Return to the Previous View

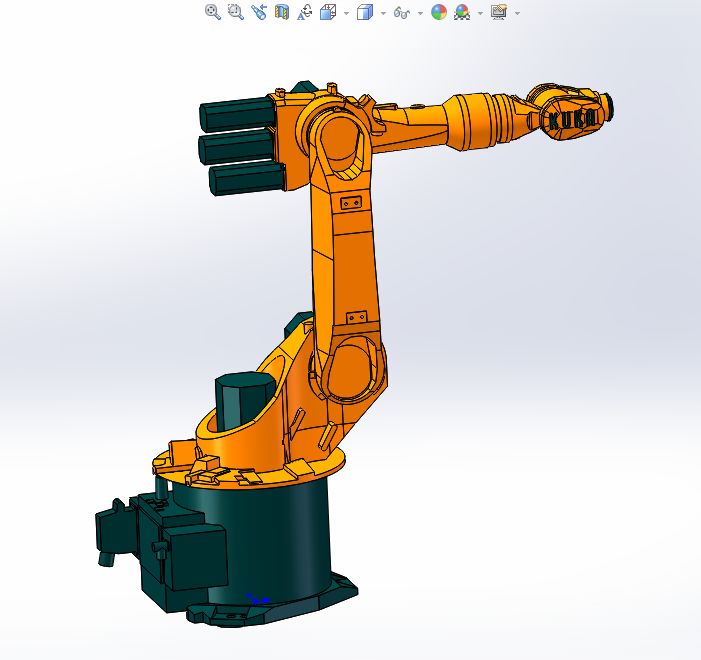tap(259, 12)
